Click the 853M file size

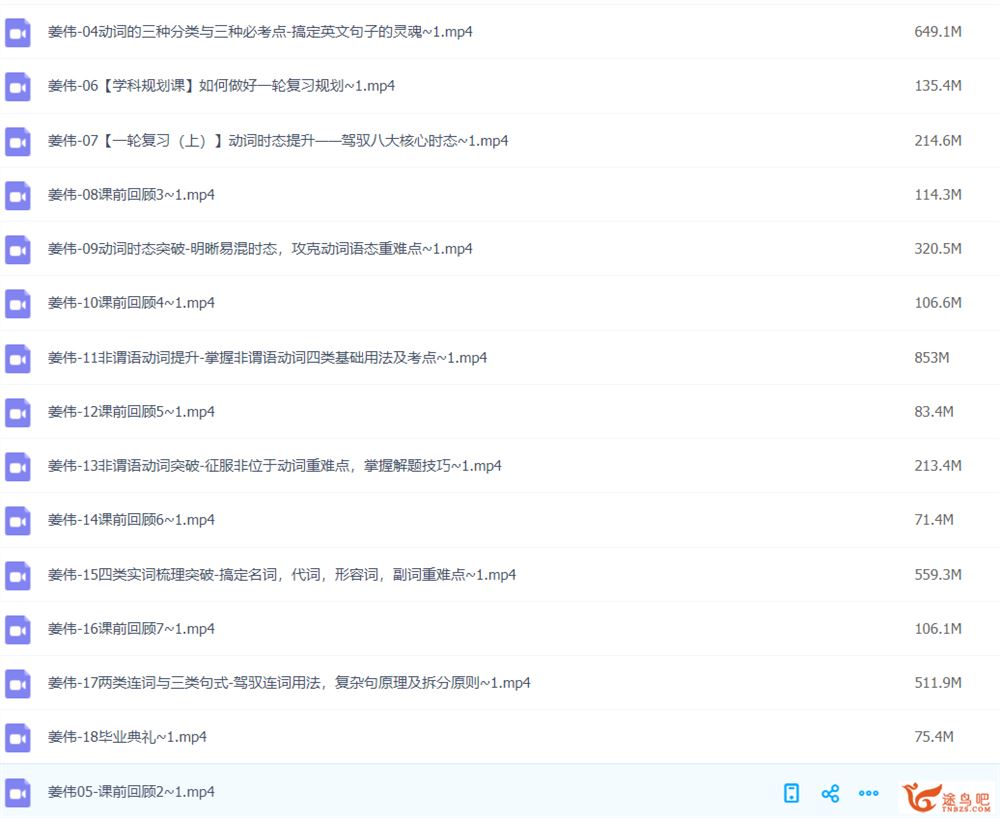coord(932,358)
